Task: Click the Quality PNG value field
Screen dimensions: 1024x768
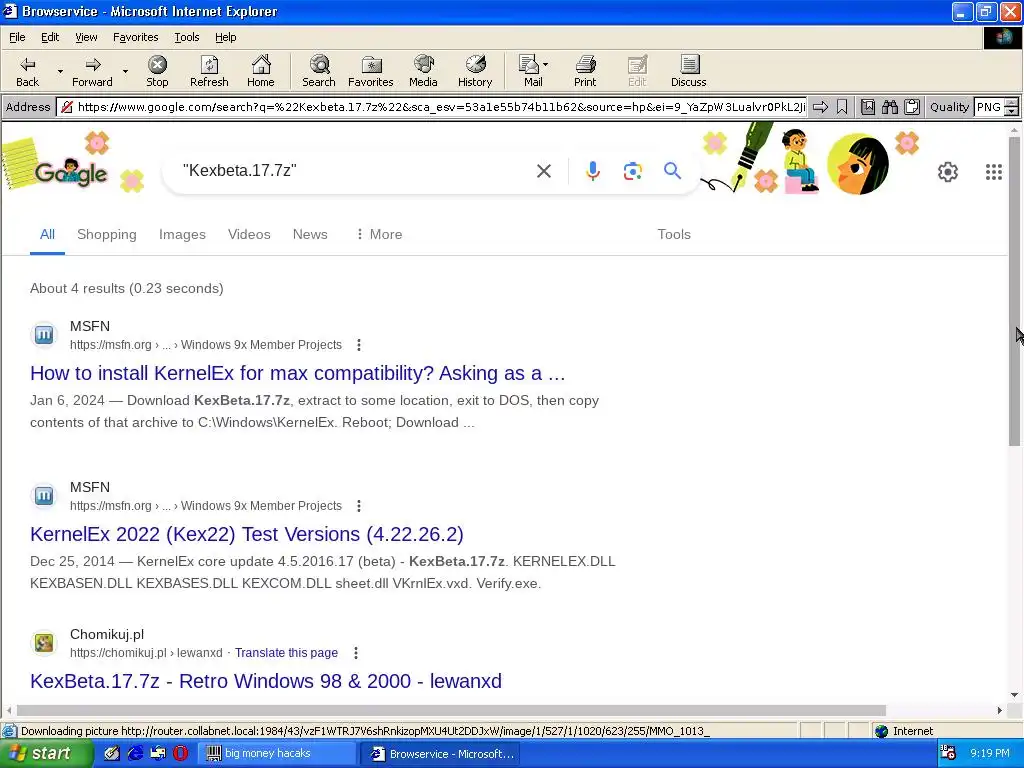Action: click(989, 107)
